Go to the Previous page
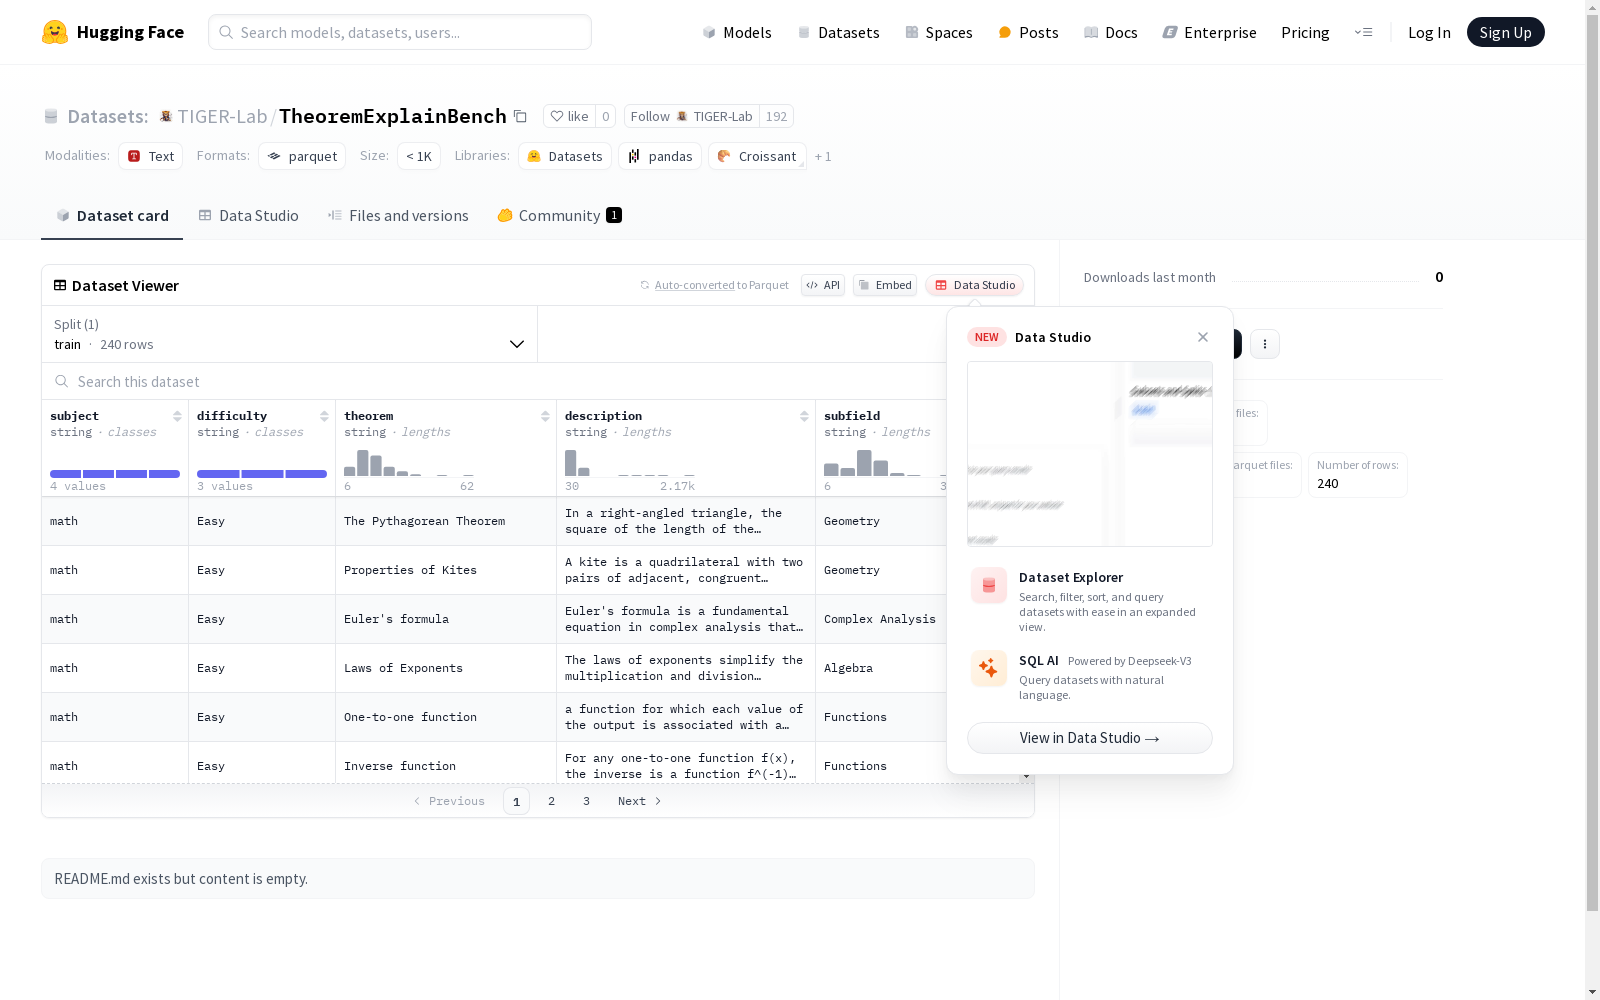The height and width of the screenshot is (1000, 1600). (x=449, y=801)
